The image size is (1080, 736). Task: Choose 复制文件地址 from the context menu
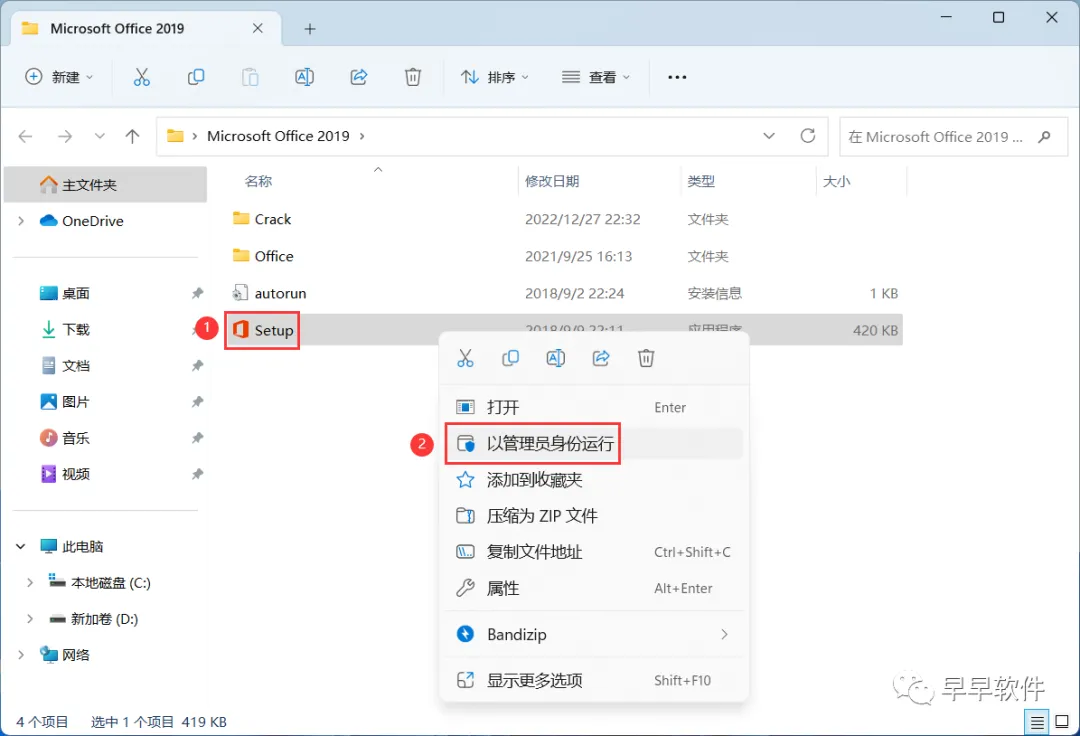coord(594,552)
